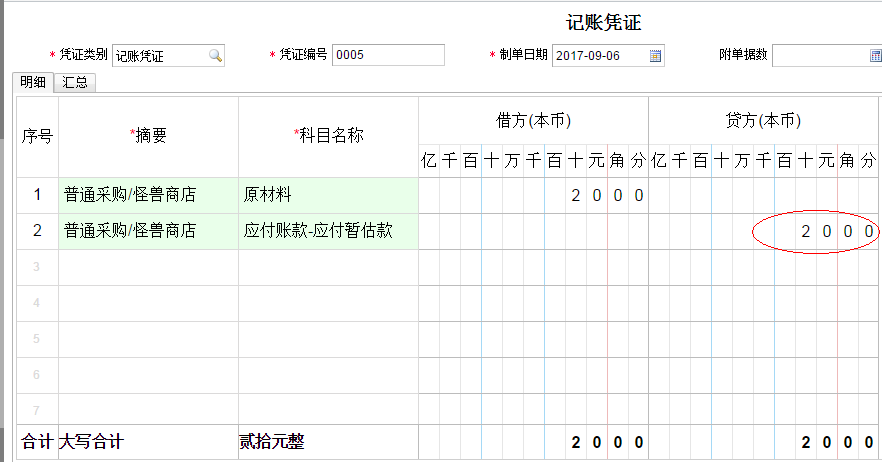
Task: Click the icon beside 附单据数 field
Action: pyautogui.click(x=874, y=56)
